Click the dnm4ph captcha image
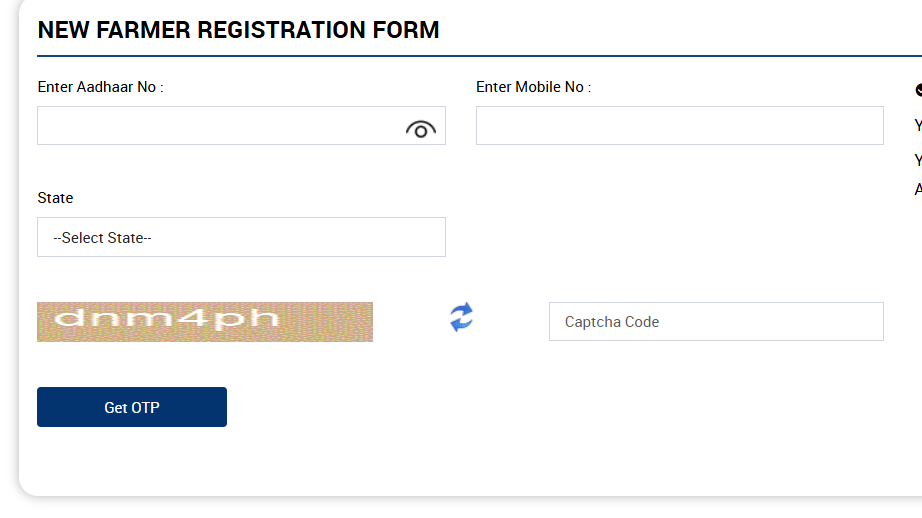 click(x=205, y=322)
